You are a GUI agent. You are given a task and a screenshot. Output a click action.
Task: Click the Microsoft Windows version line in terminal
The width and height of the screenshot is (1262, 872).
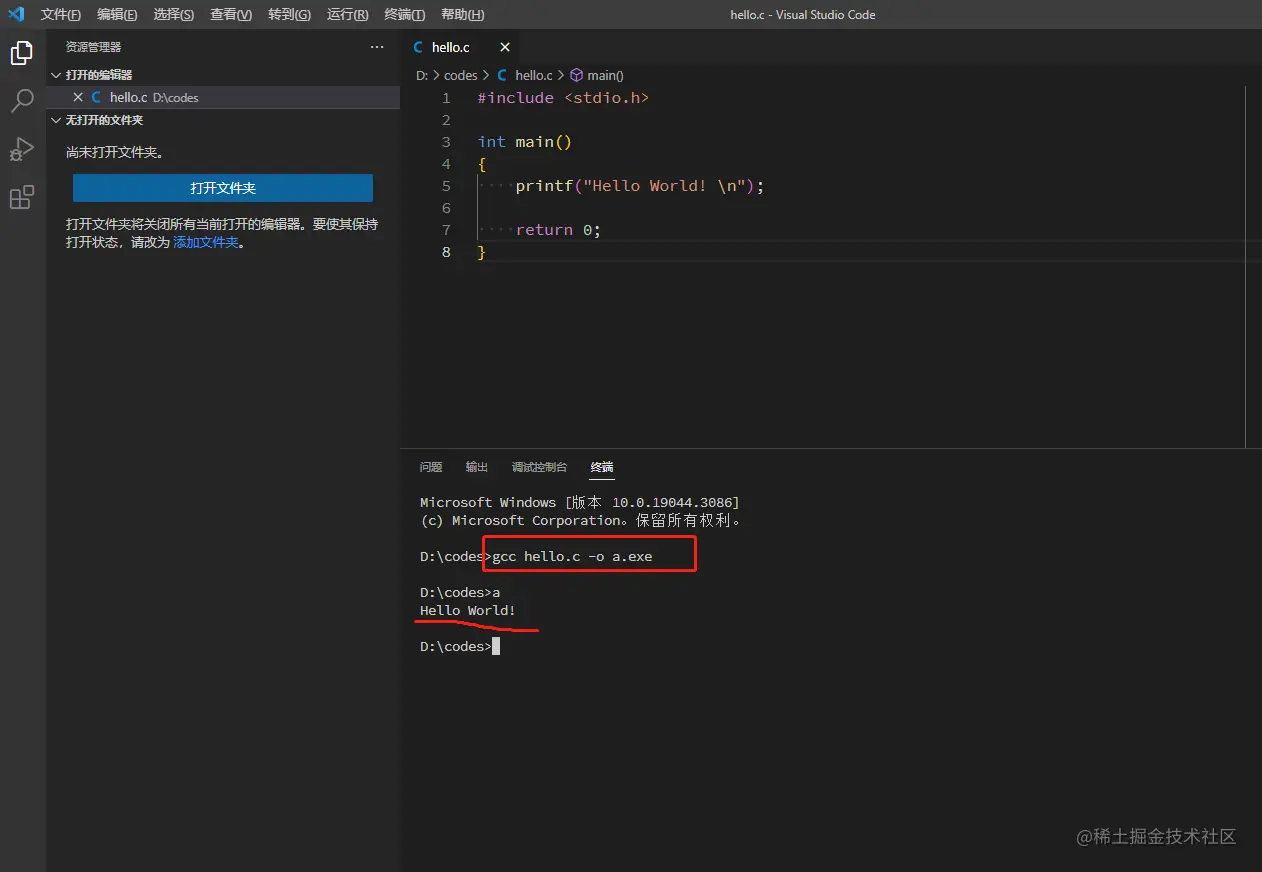580,502
